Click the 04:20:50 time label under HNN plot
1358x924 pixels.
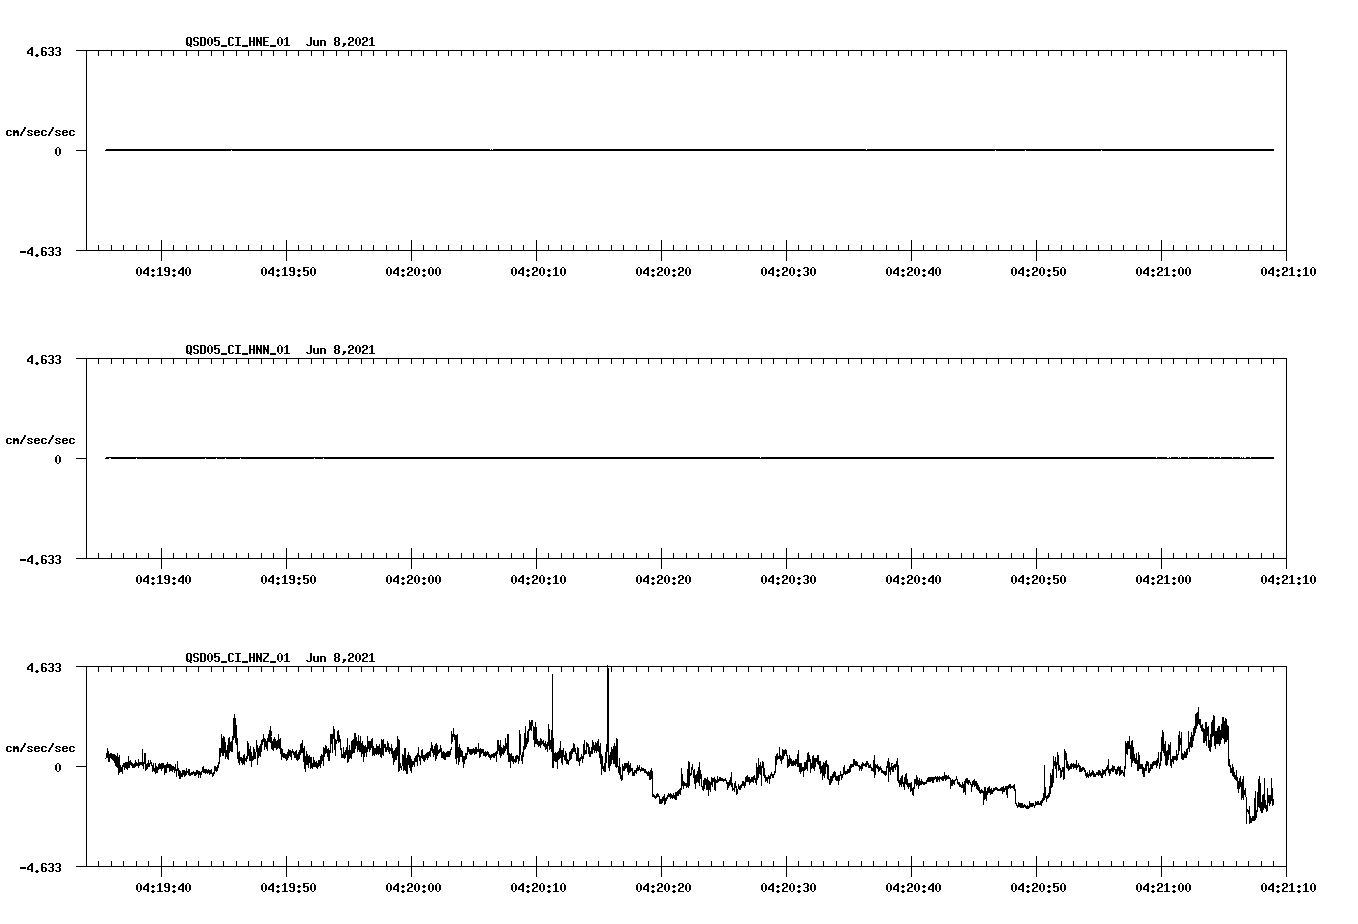1038,579
